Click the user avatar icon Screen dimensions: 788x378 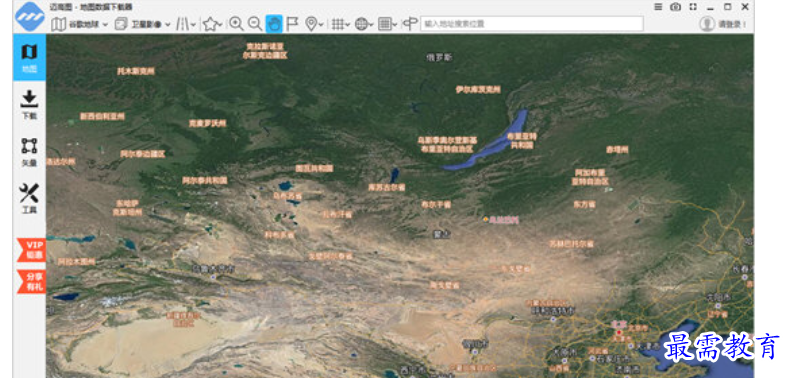pyautogui.click(x=707, y=24)
